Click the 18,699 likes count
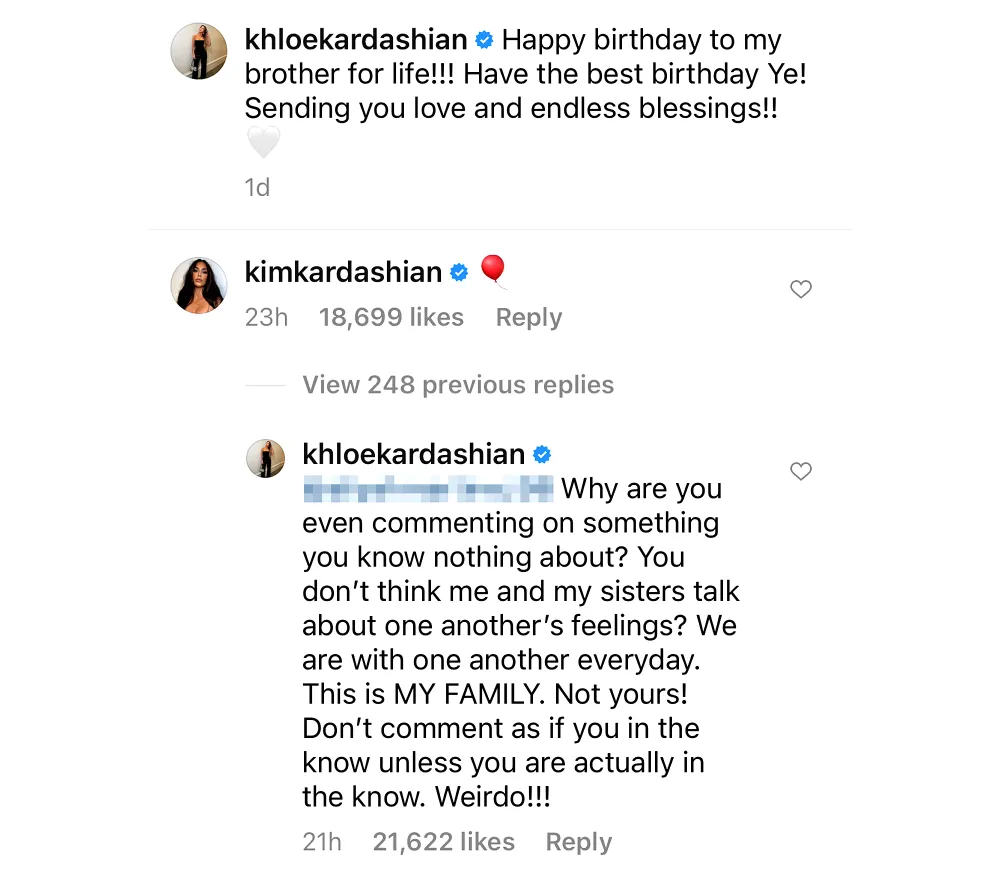Viewport: 1000px width, 878px height. coord(391,317)
